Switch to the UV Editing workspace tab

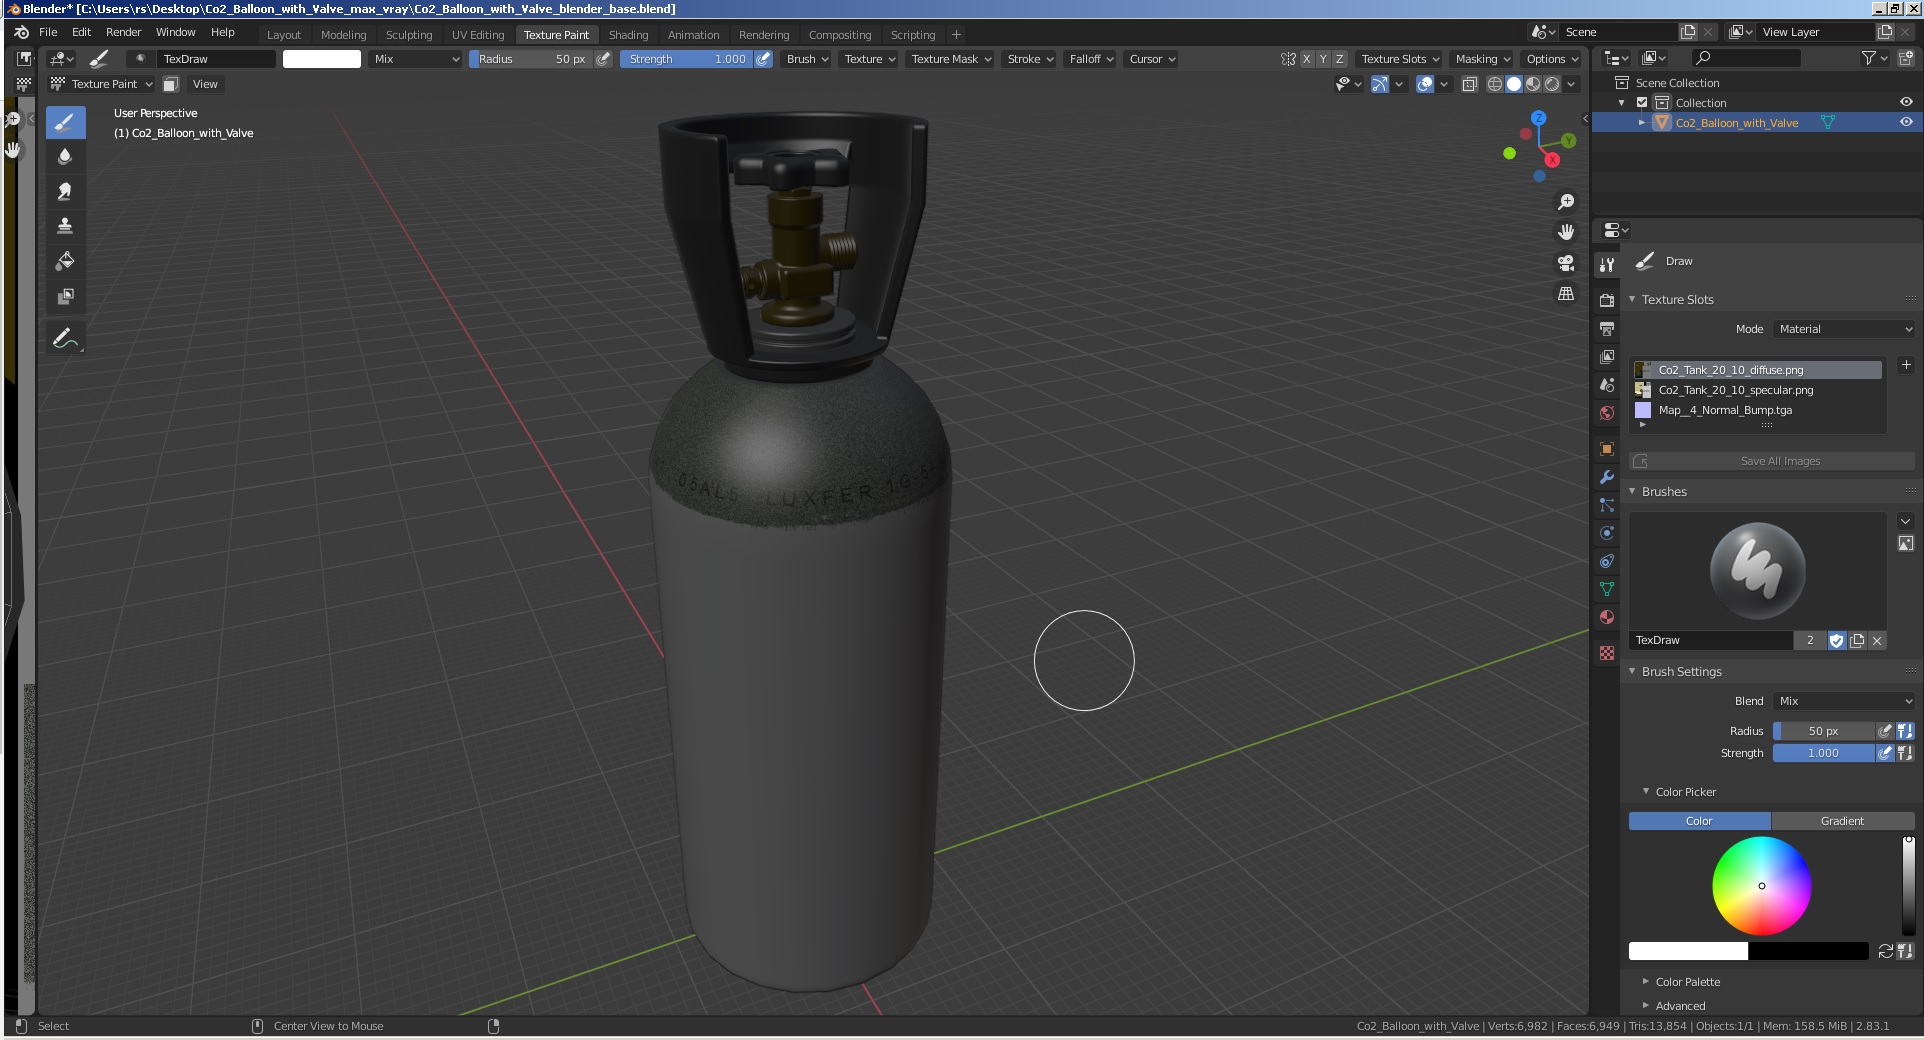(x=478, y=34)
